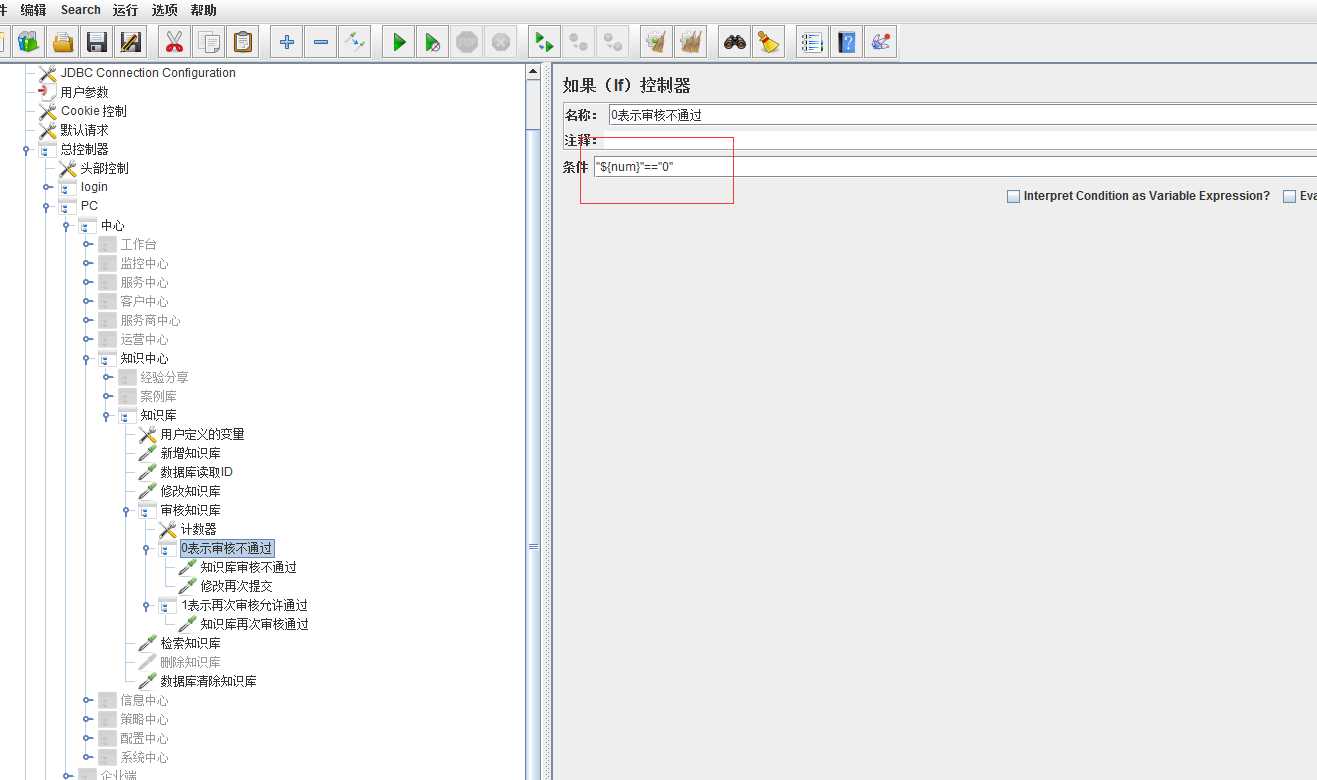Collapse the 中心 tree node
The width and height of the screenshot is (1317, 780).
coord(67,226)
